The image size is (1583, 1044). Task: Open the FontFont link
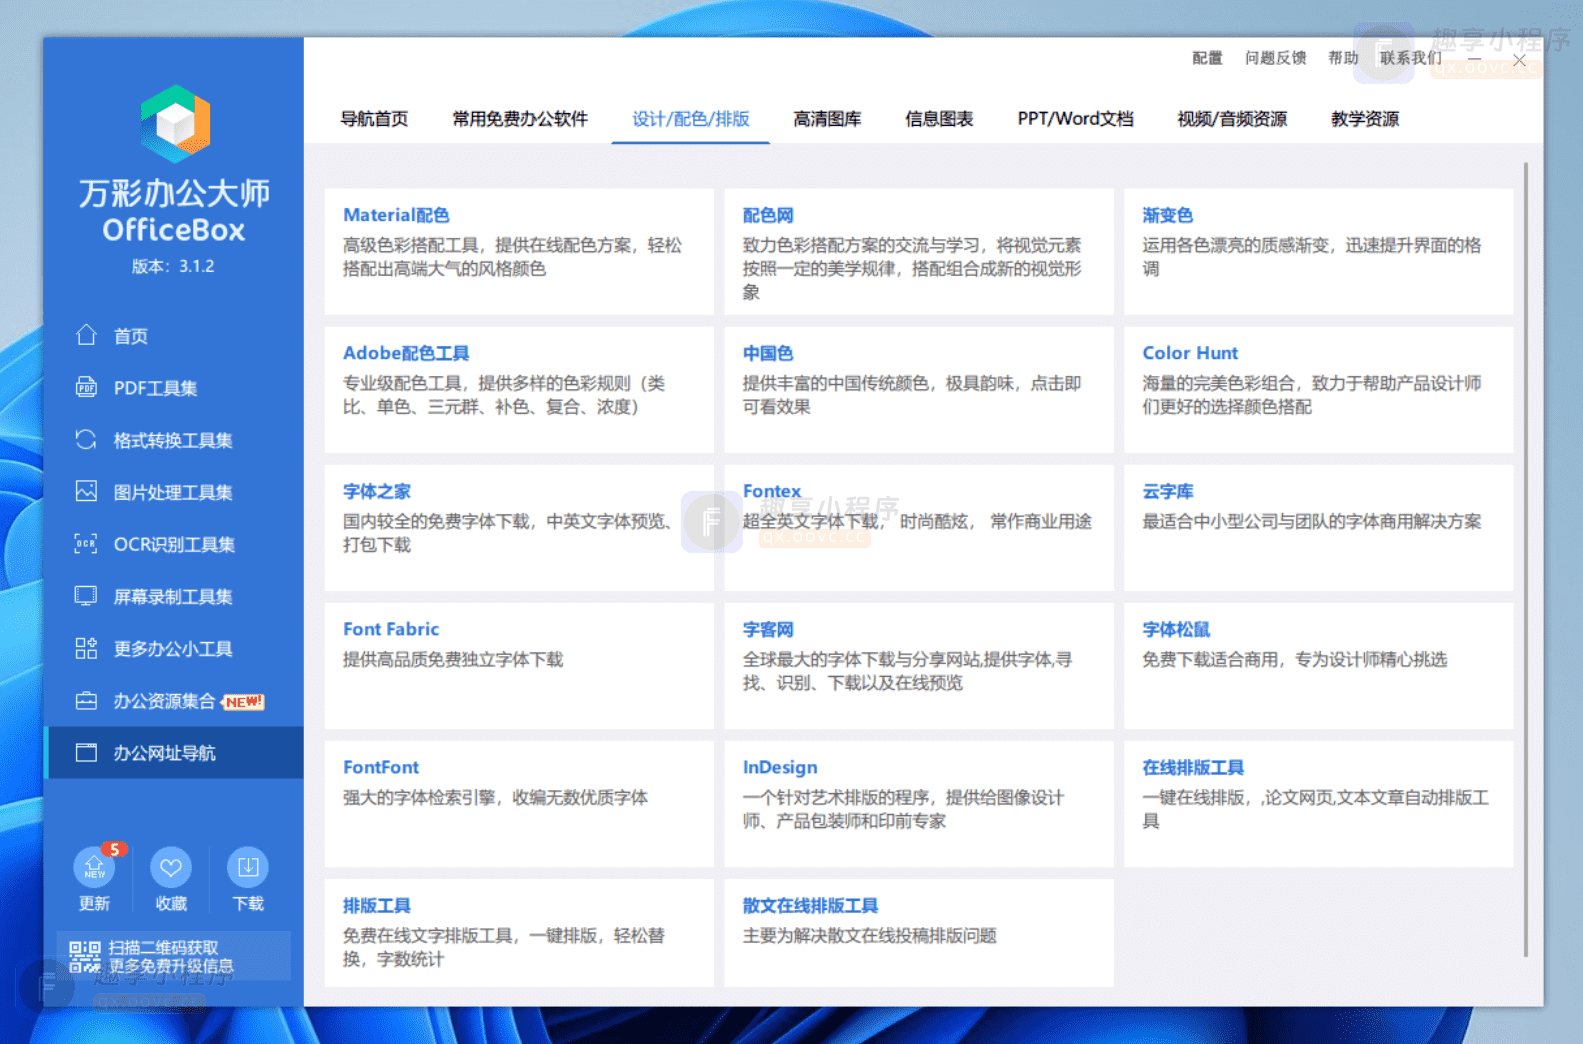click(381, 767)
